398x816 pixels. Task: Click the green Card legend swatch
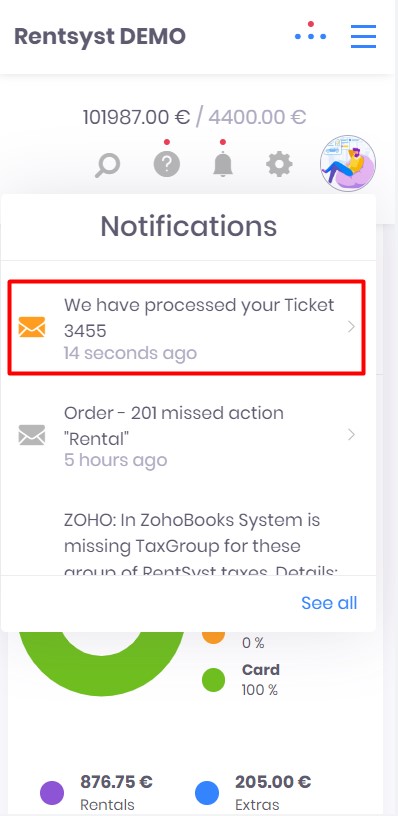213,680
